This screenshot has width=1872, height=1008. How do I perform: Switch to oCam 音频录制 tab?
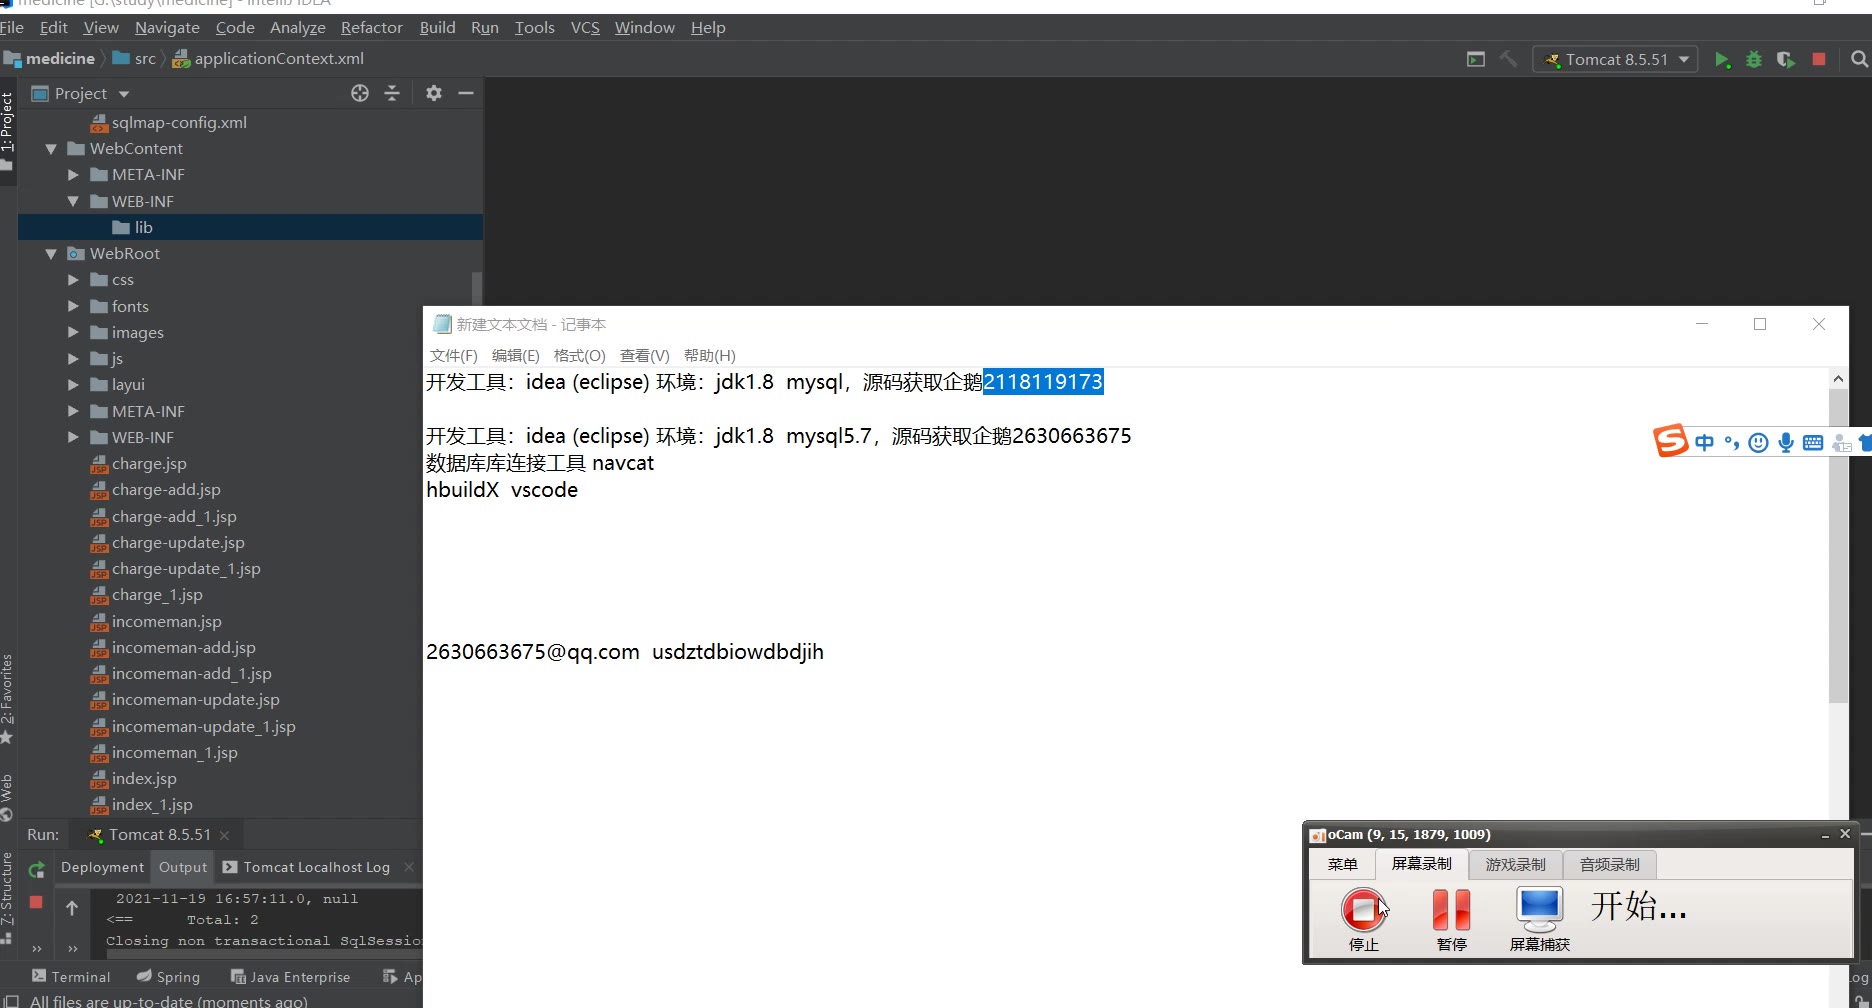(x=1609, y=865)
